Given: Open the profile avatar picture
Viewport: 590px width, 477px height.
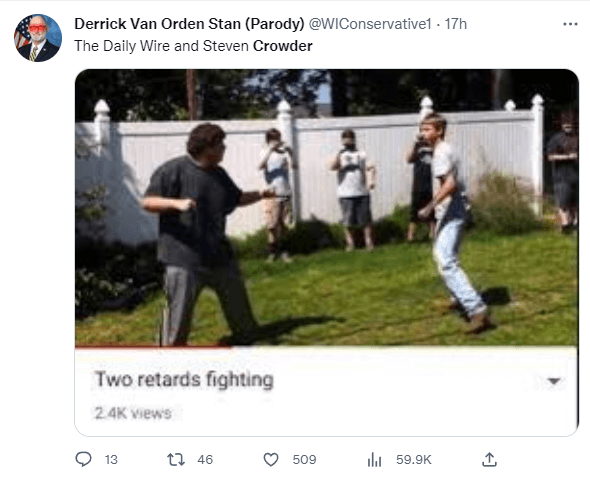Looking at the screenshot, I should (x=38, y=38).
